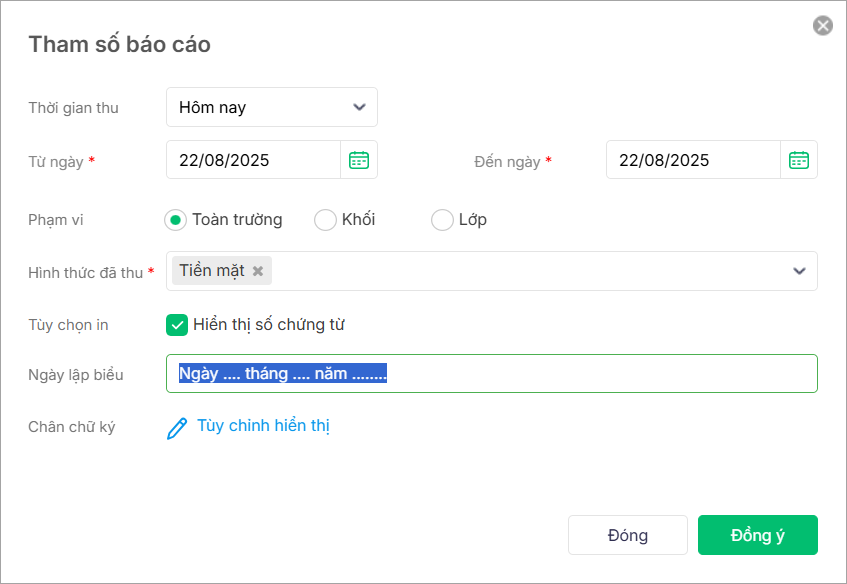Click the pencil icon beside Tùy chỉnh hiển thị

pyautogui.click(x=177, y=429)
